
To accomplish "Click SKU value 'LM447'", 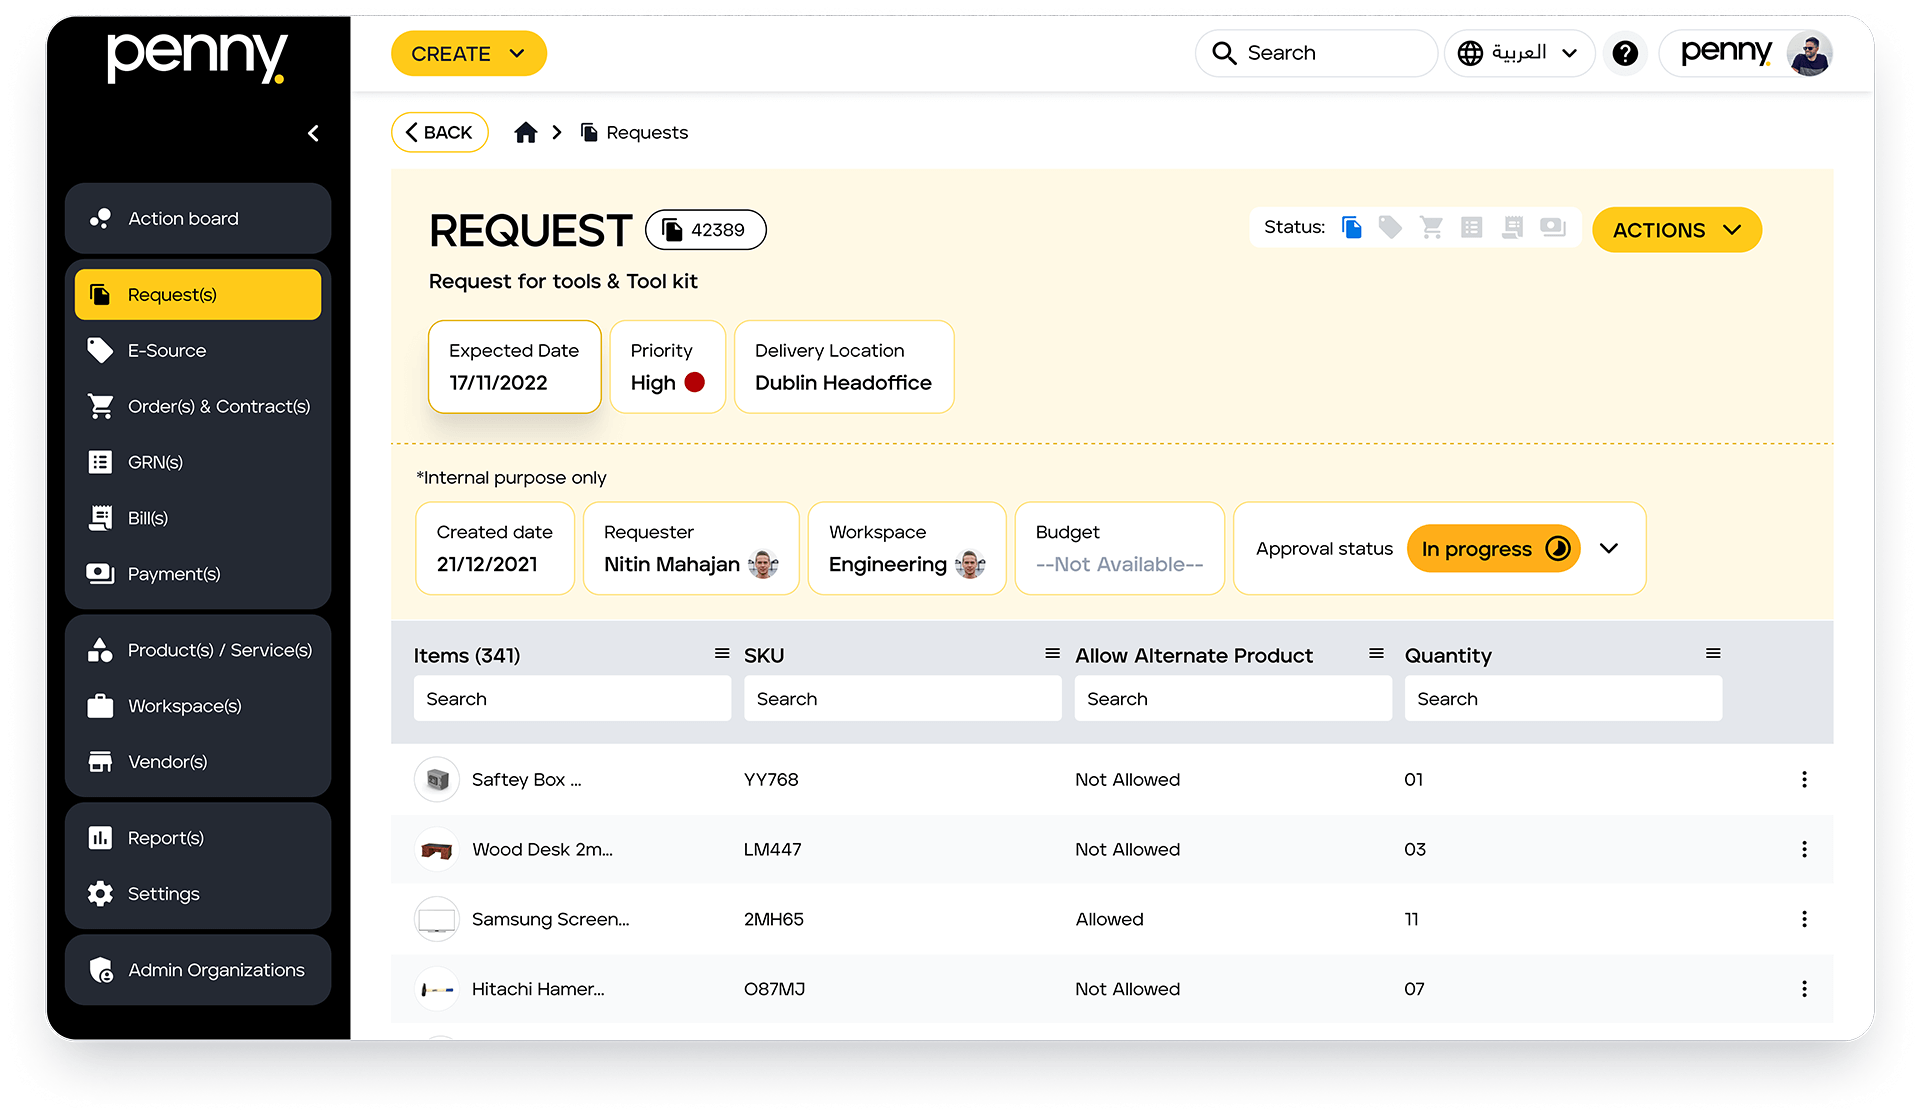I will (x=773, y=849).
